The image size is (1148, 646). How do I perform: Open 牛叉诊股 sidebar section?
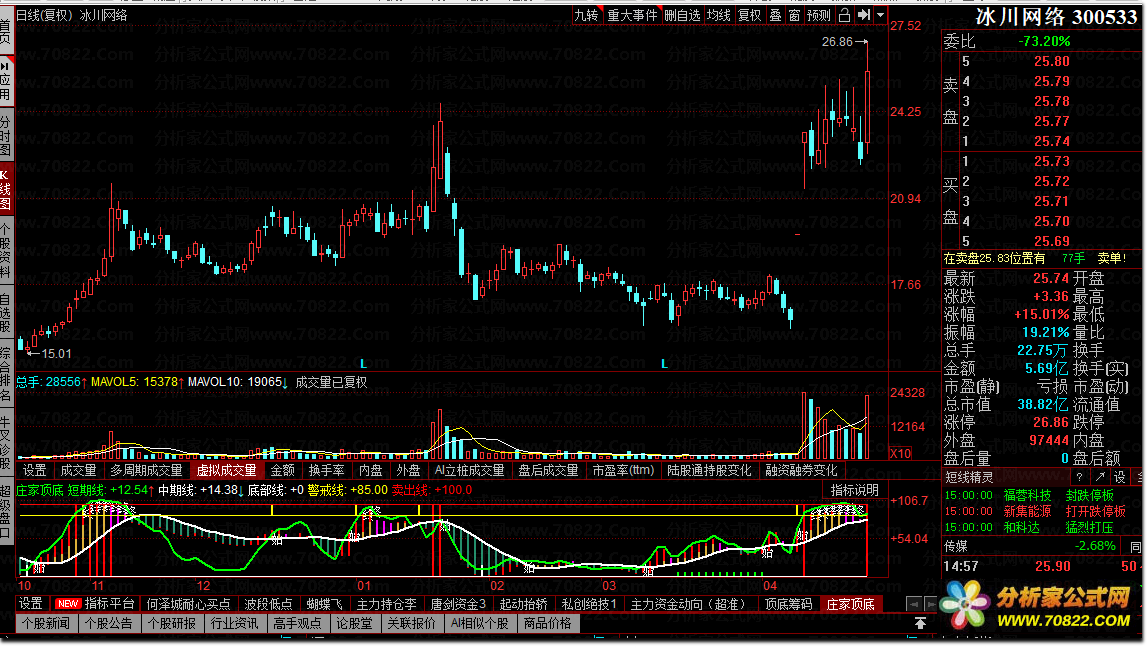pyautogui.click(x=6, y=443)
